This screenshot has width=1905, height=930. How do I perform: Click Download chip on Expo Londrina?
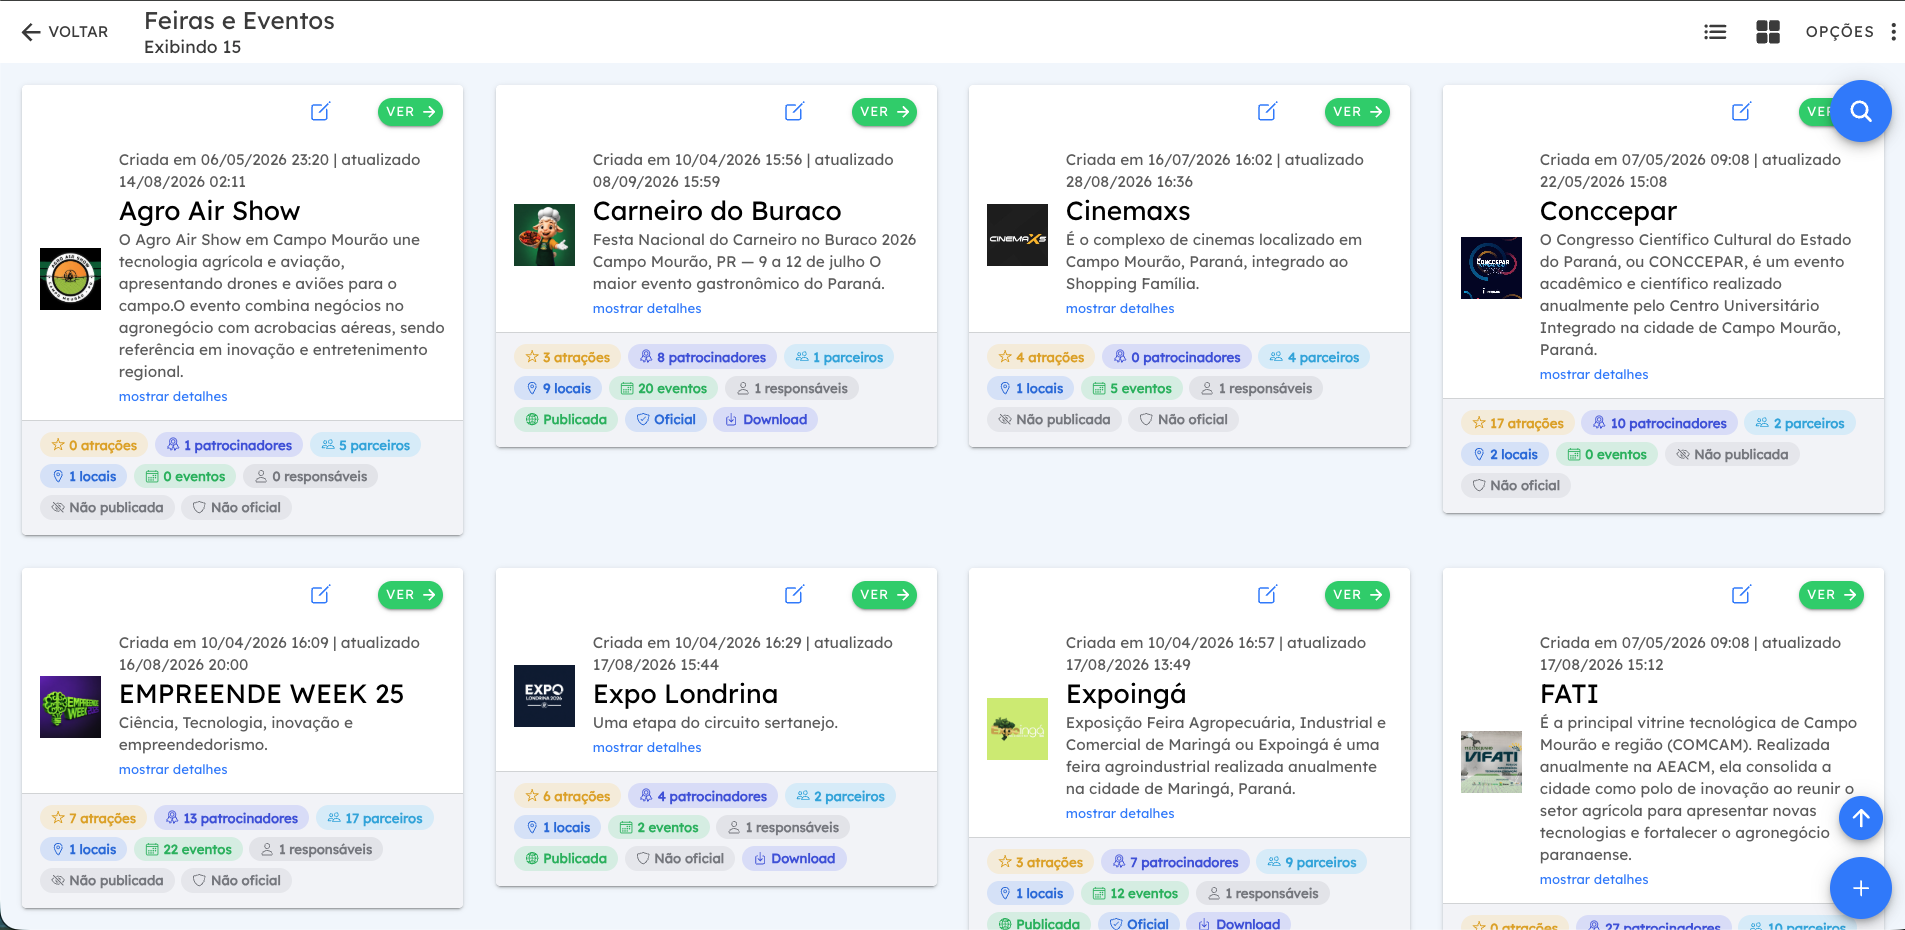794,859
